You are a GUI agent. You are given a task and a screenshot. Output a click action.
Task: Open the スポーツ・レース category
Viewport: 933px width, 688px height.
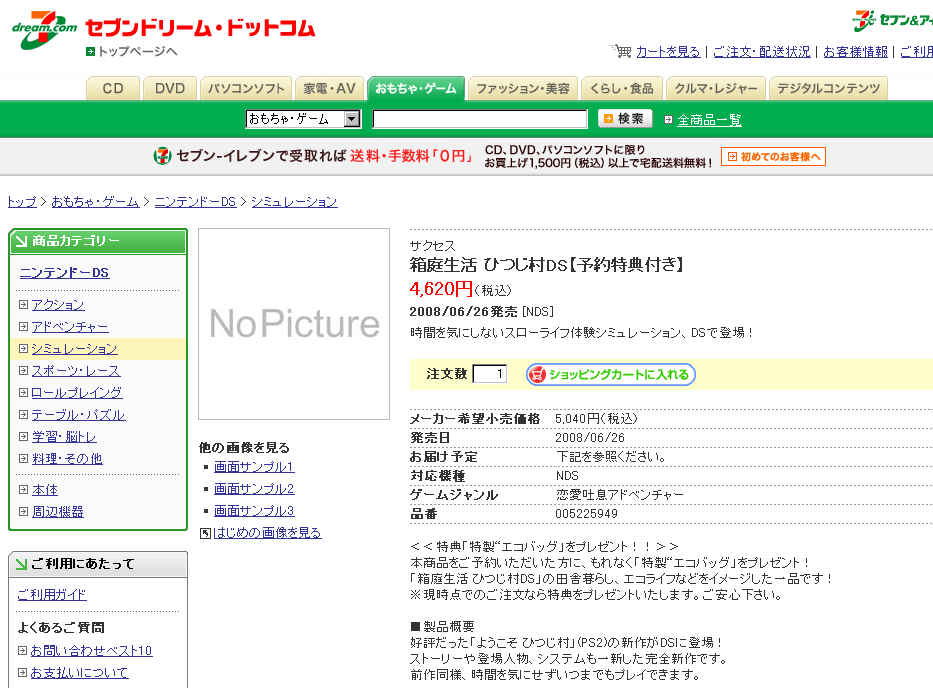[76, 371]
